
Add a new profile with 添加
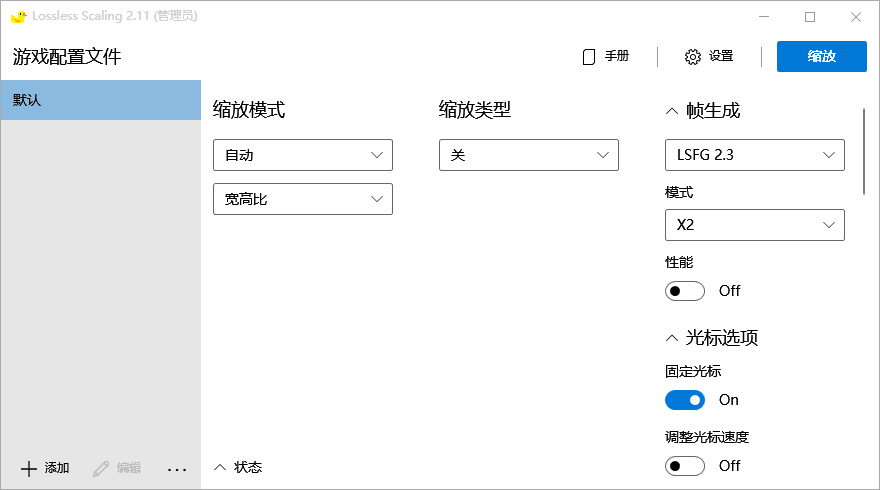click(45, 468)
